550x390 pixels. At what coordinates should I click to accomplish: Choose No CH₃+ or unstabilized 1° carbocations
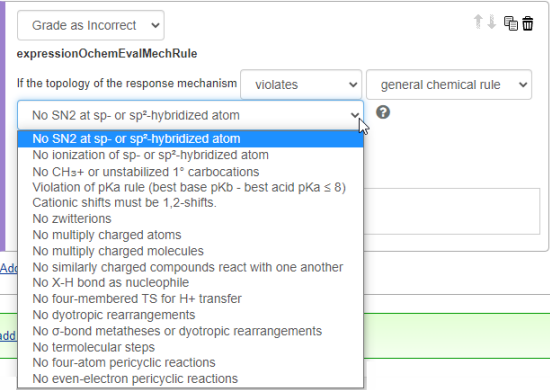(190, 172)
